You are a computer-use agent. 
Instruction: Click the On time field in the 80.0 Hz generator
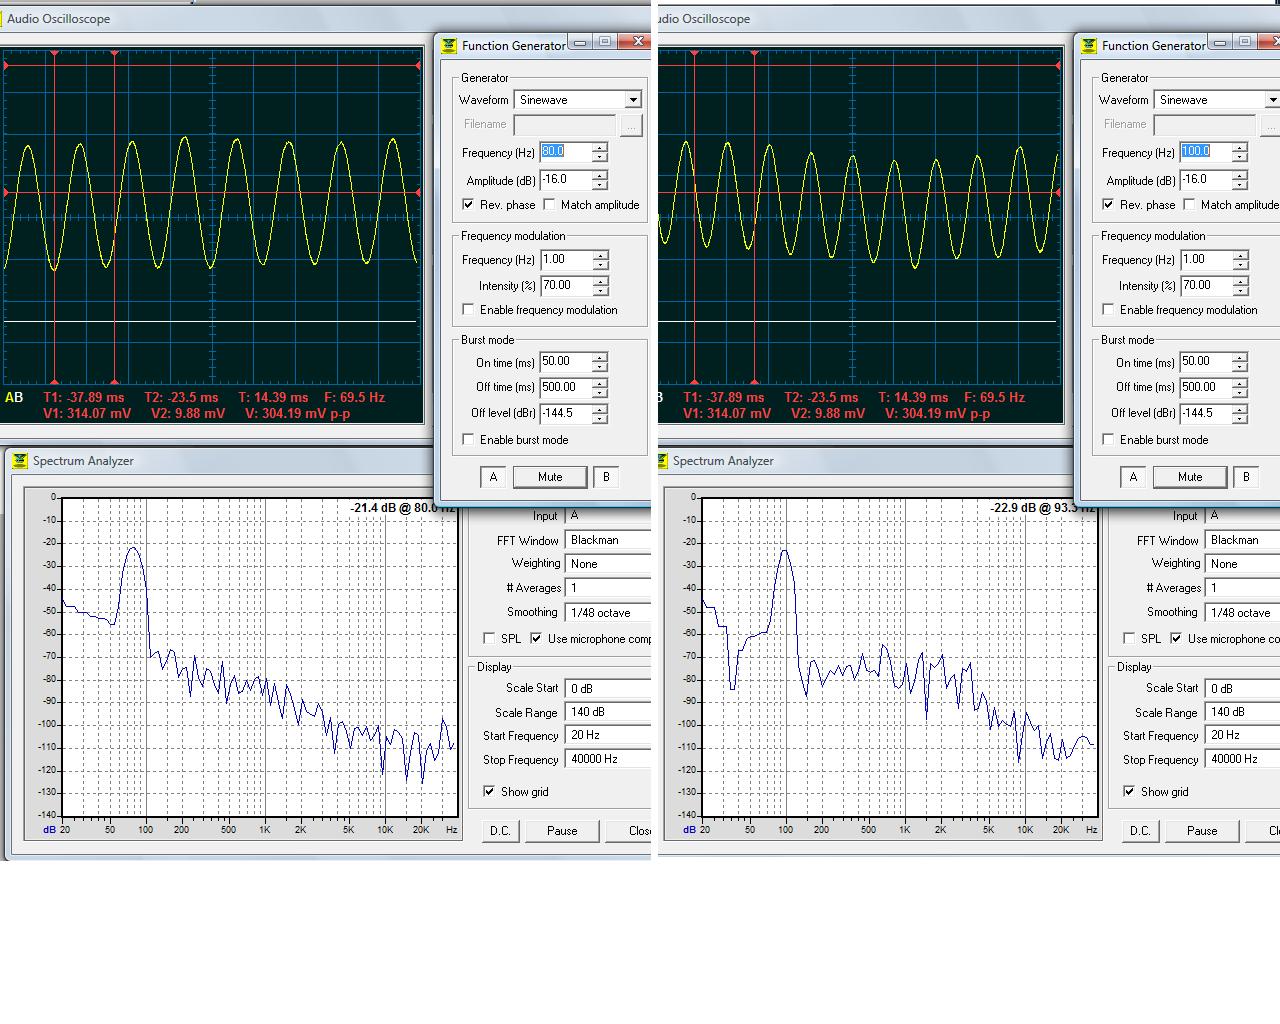tap(565, 362)
